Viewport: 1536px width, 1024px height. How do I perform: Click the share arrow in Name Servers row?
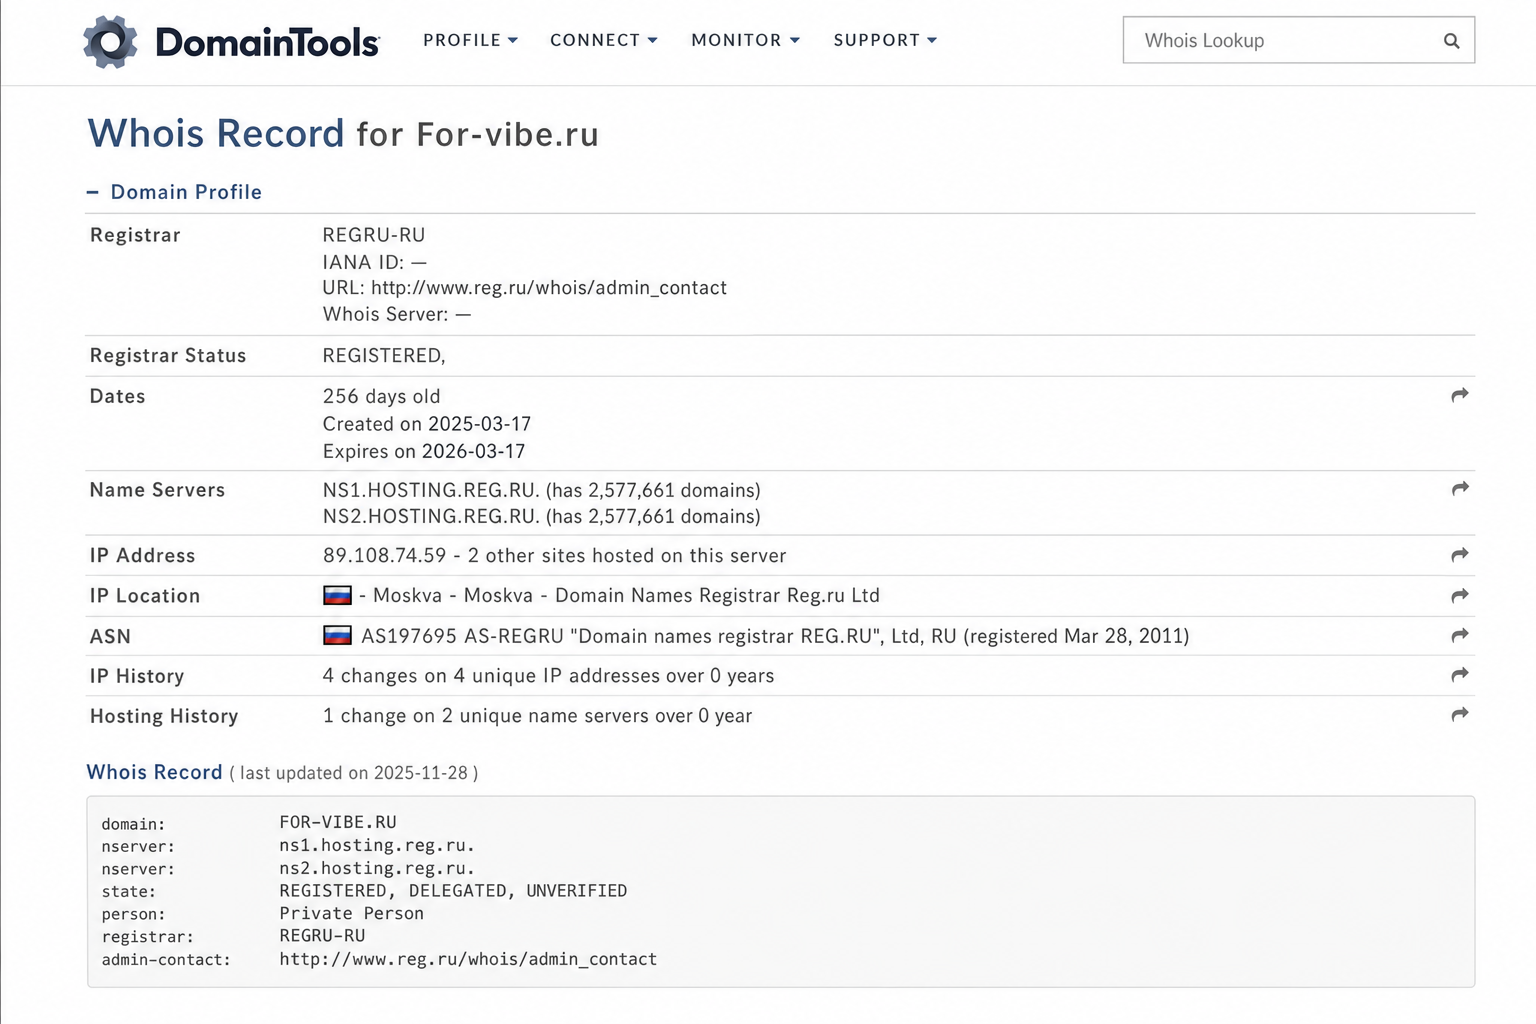(1460, 488)
